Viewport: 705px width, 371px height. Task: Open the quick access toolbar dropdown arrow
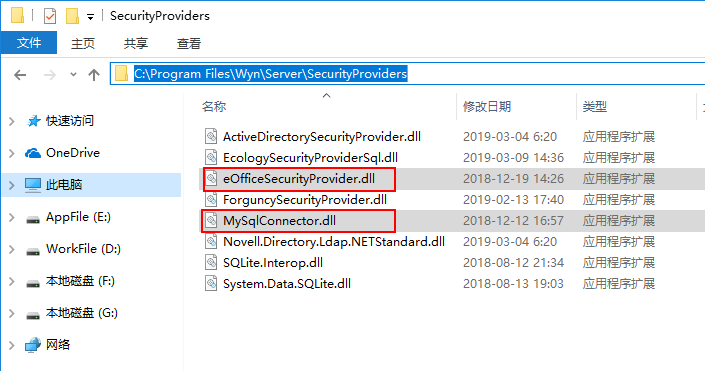click(90, 18)
